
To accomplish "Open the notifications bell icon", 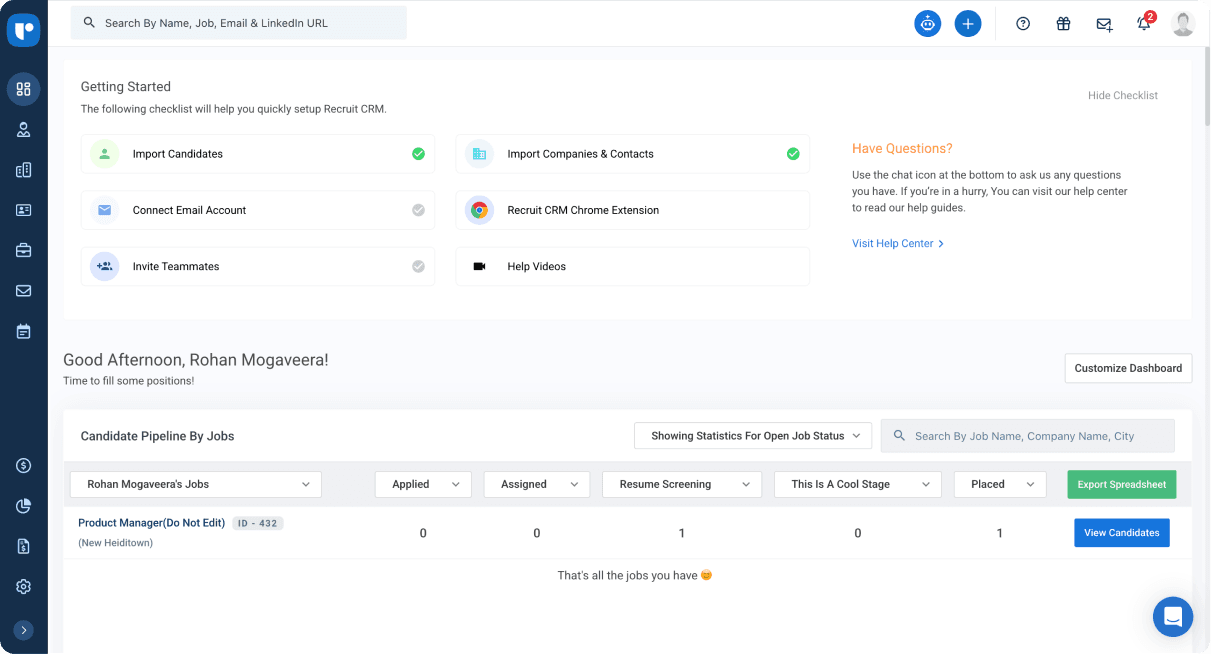I will point(1144,24).
